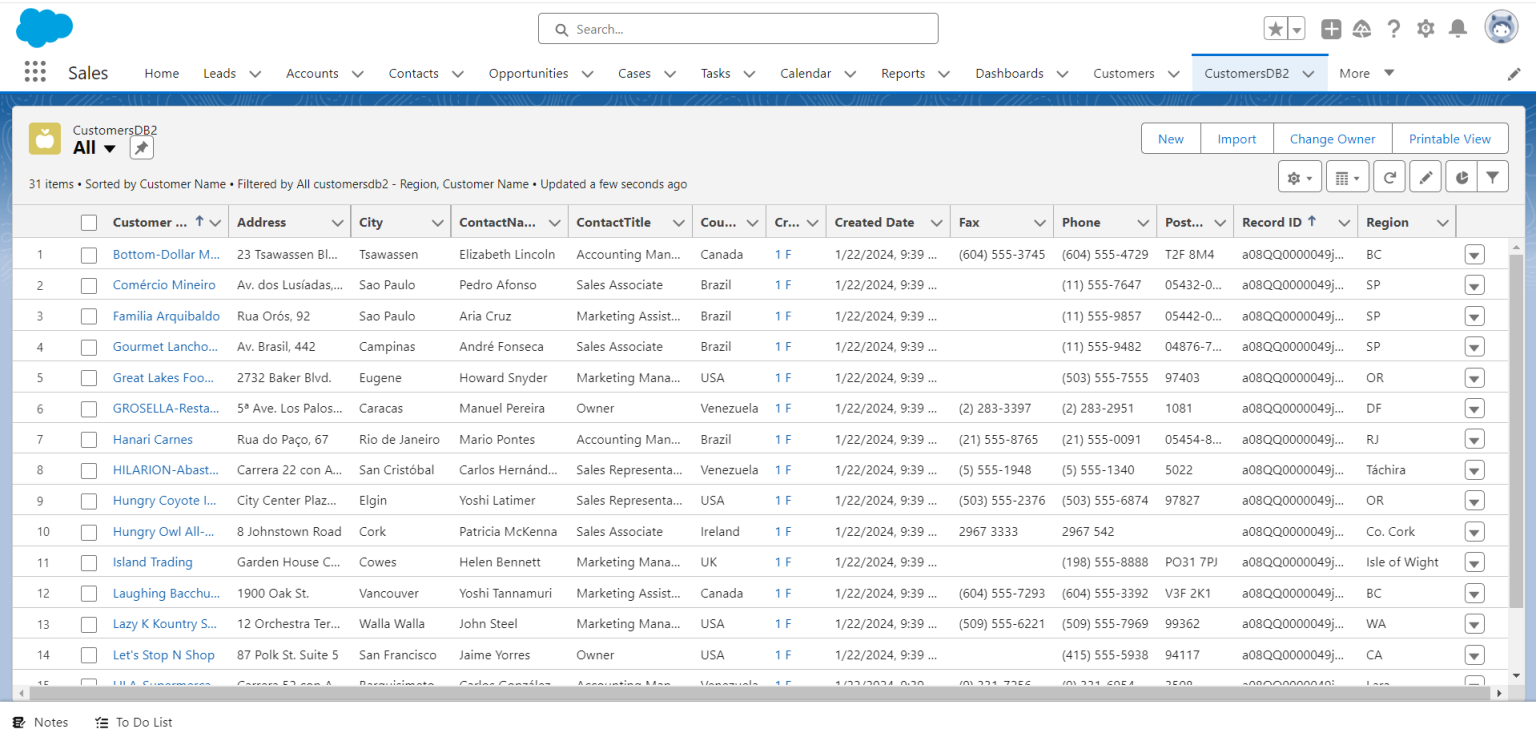This screenshot has width=1536, height=733.
Task: Select all rows with the header checkbox
Action: (88, 221)
